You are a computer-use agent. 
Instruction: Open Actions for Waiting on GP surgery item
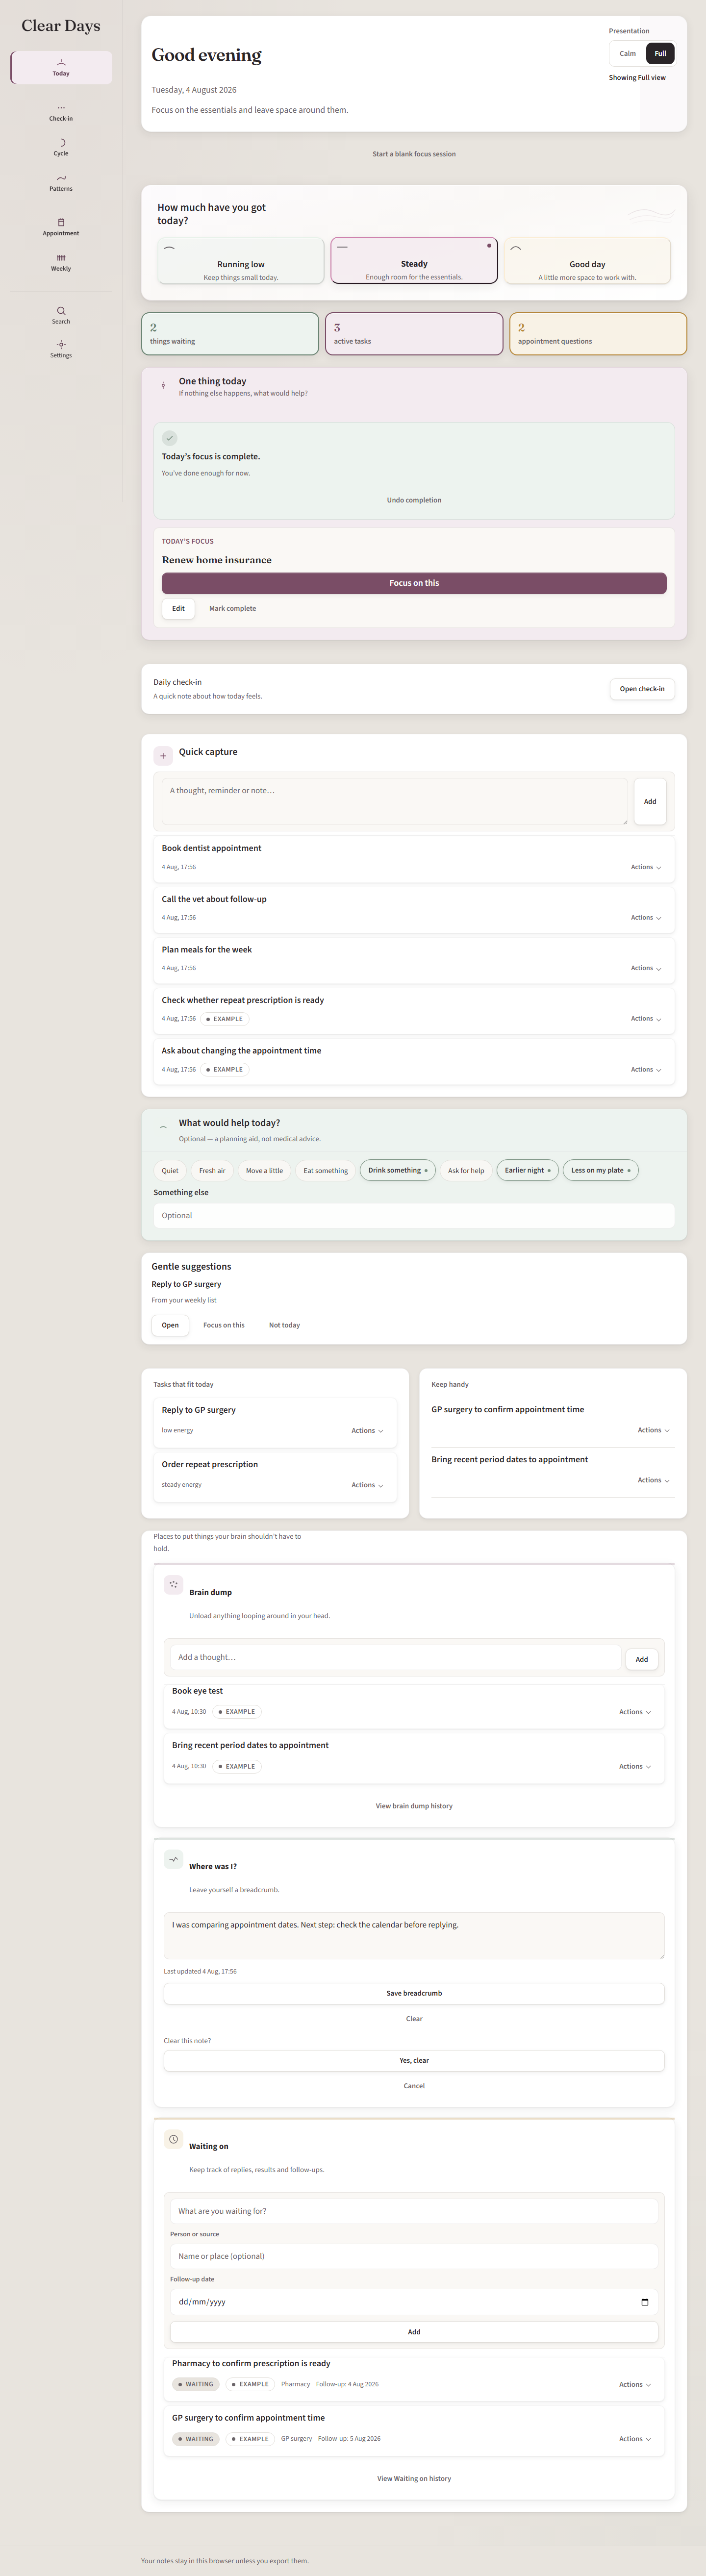point(635,2439)
